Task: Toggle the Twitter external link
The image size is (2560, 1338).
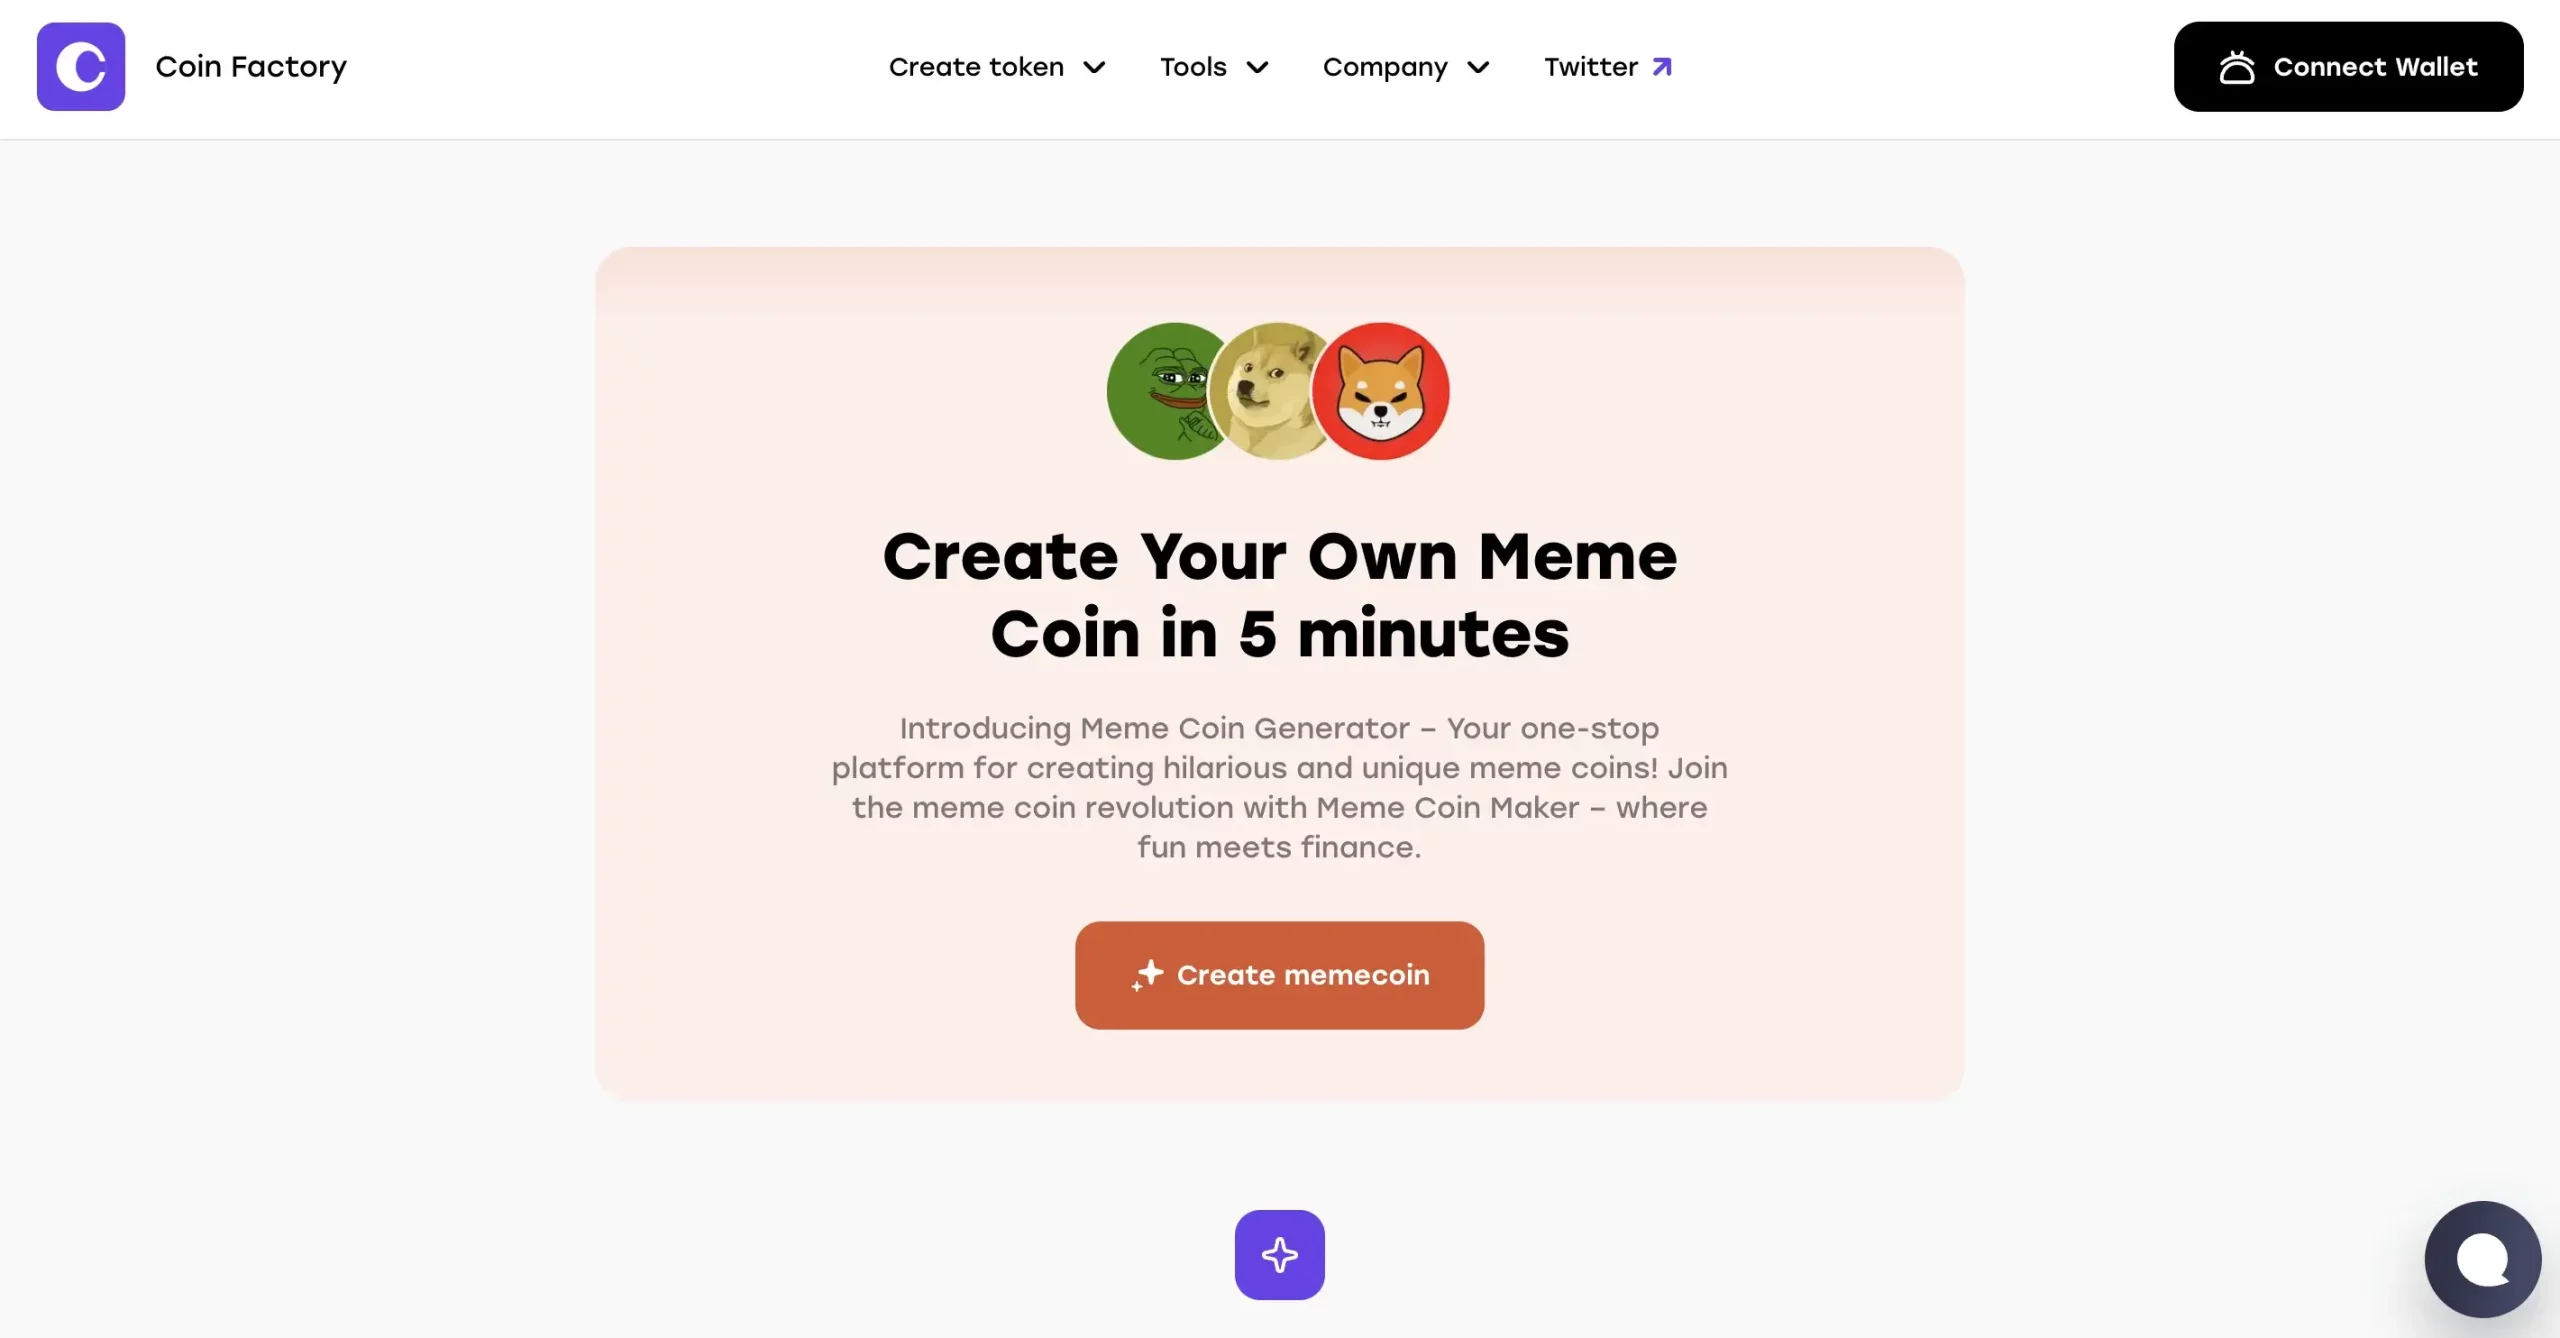Action: pyautogui.click(x=1607, y=66)
